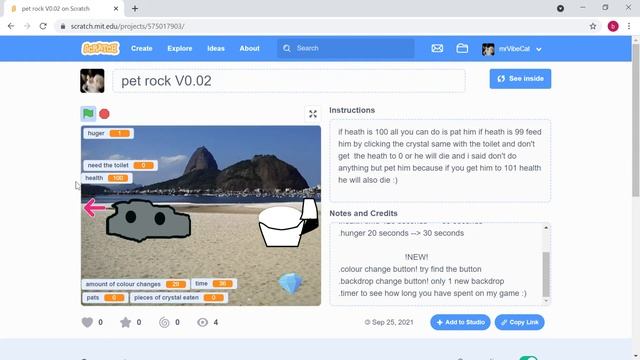Bookmark this page with the star icon
Viewport: 640px width, 360px height.
coord(593,26)
